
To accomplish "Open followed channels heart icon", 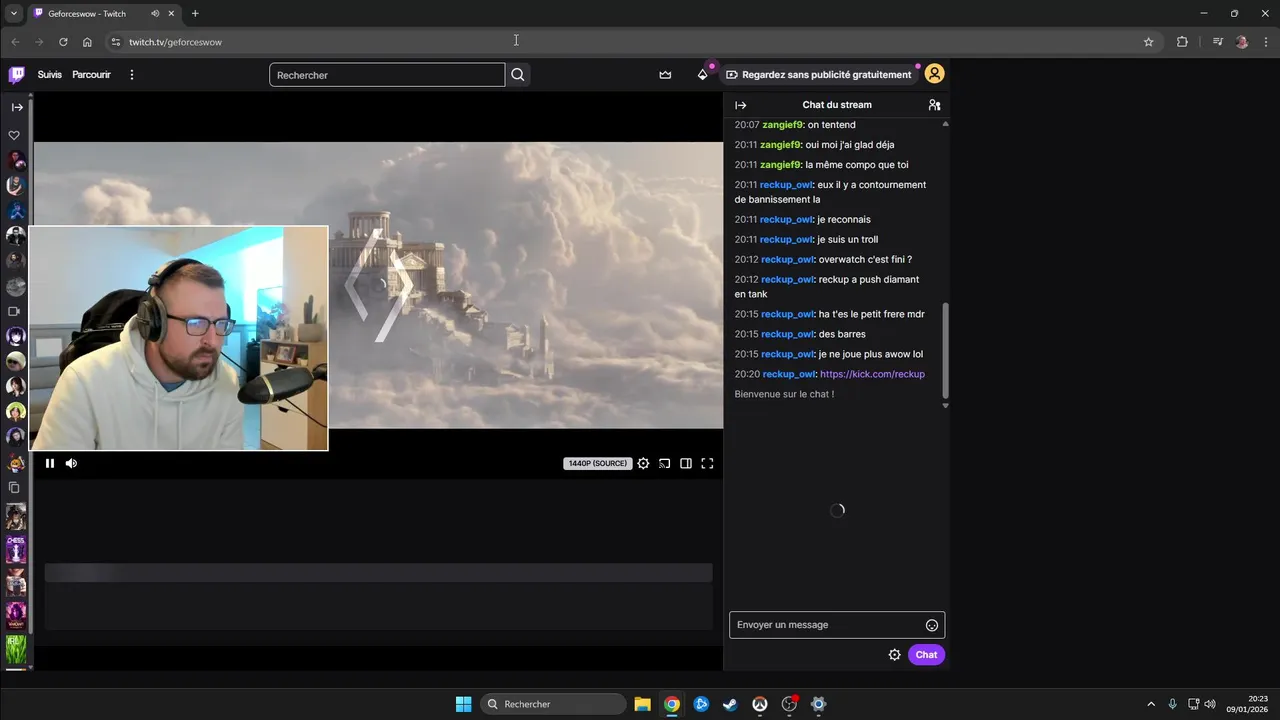I will tap(14, 135).
